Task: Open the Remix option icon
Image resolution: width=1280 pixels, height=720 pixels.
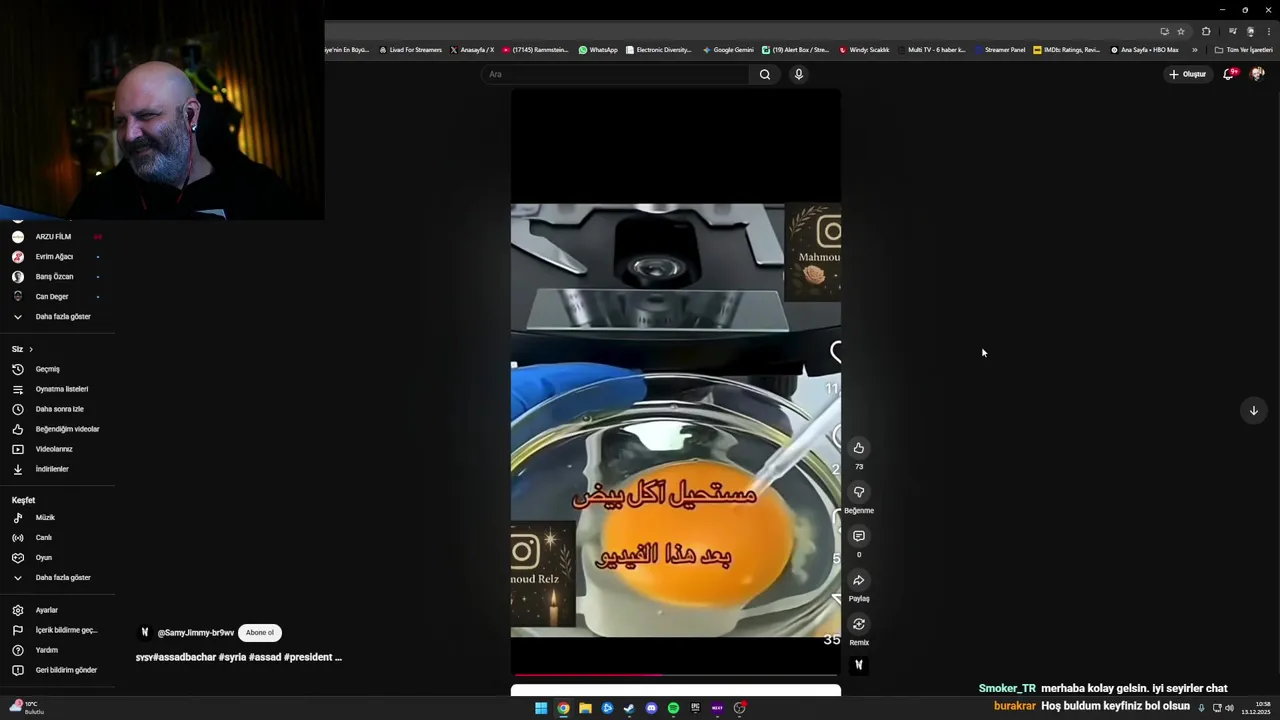Action: tap(858, 624)
